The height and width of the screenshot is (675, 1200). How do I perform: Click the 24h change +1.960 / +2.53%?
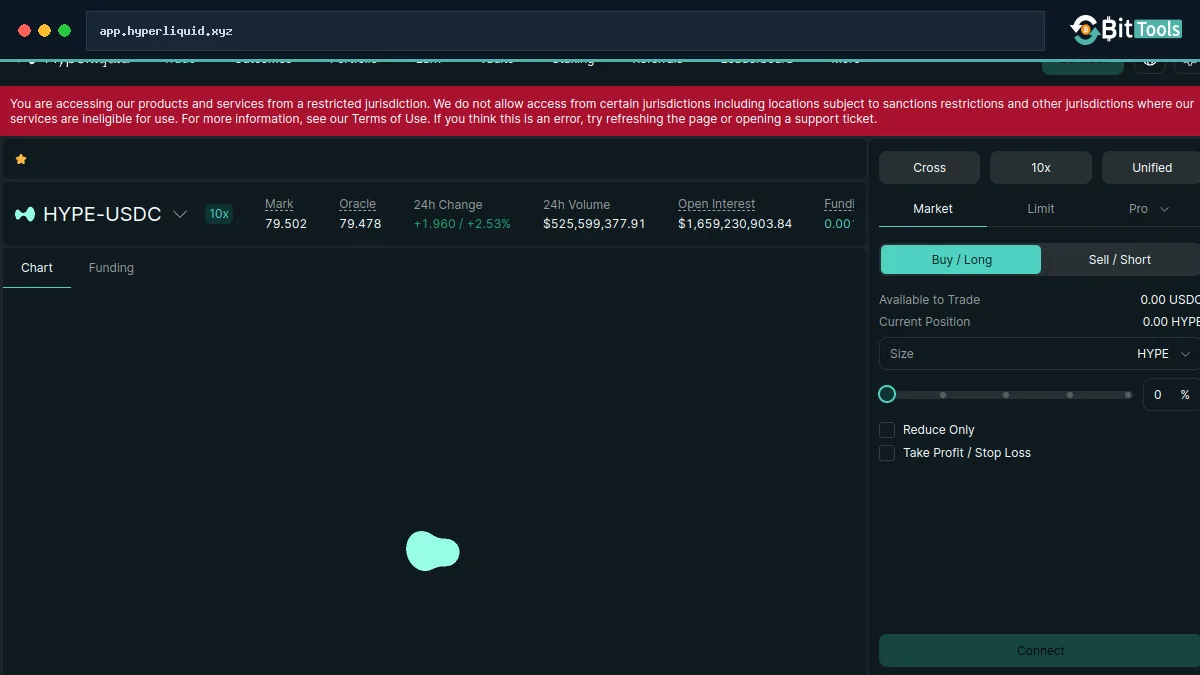pos(462,224)
